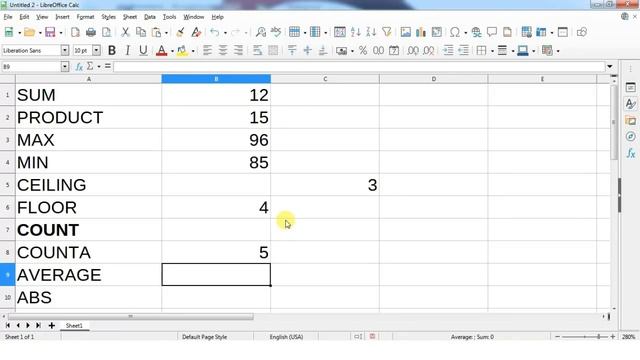640x360 pixels.
Task: Click the add new sheet plus button
Action: click(51, 325)
